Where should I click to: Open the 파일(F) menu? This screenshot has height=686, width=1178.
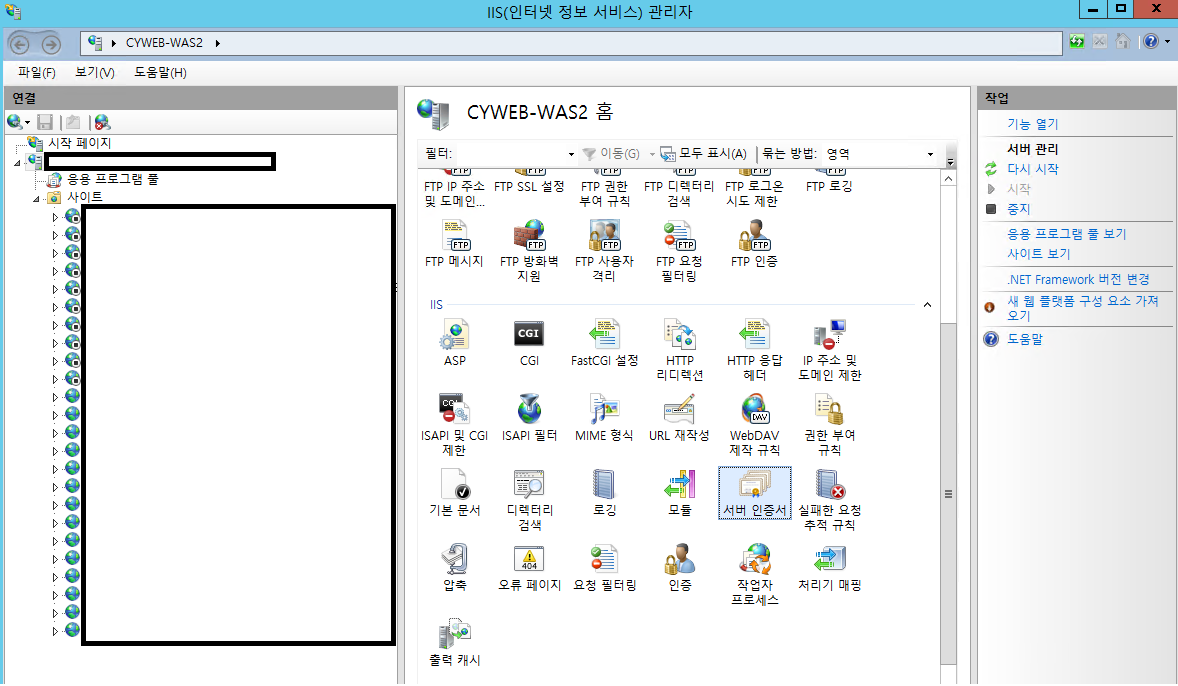36,72
